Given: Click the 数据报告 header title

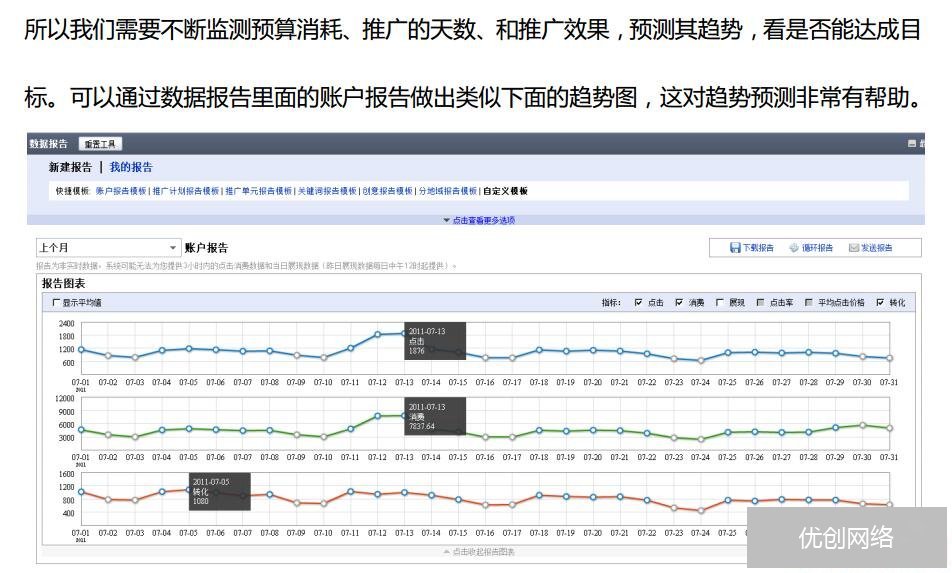Looking at the screenshot, I should point(49,144).
